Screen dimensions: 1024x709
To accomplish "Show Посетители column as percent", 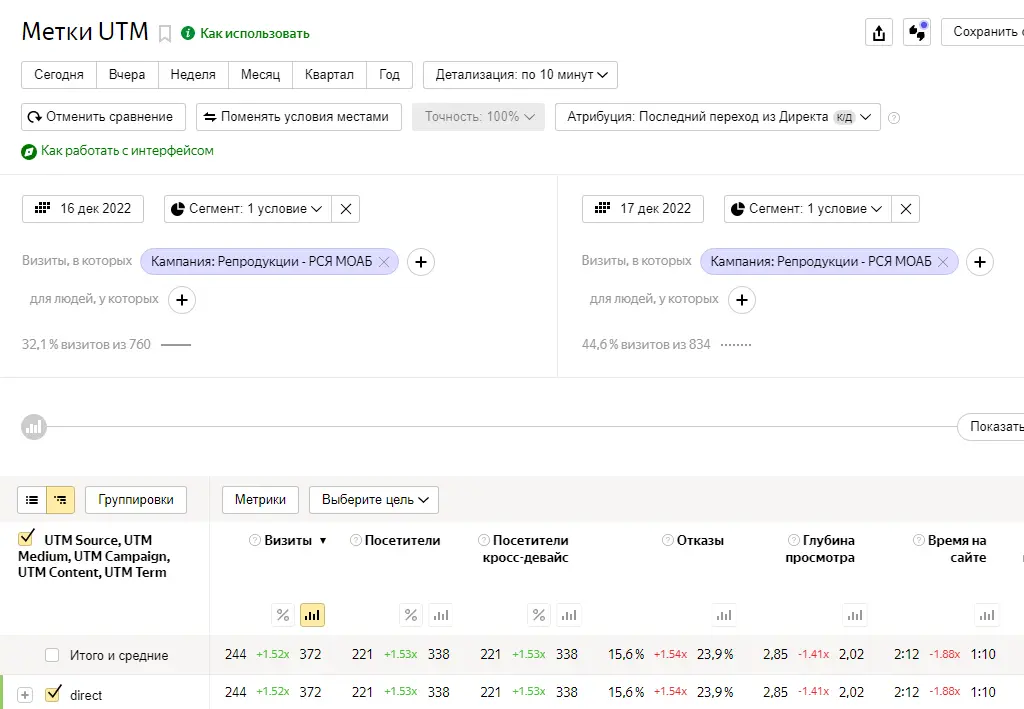I will (x=410, y=615).
